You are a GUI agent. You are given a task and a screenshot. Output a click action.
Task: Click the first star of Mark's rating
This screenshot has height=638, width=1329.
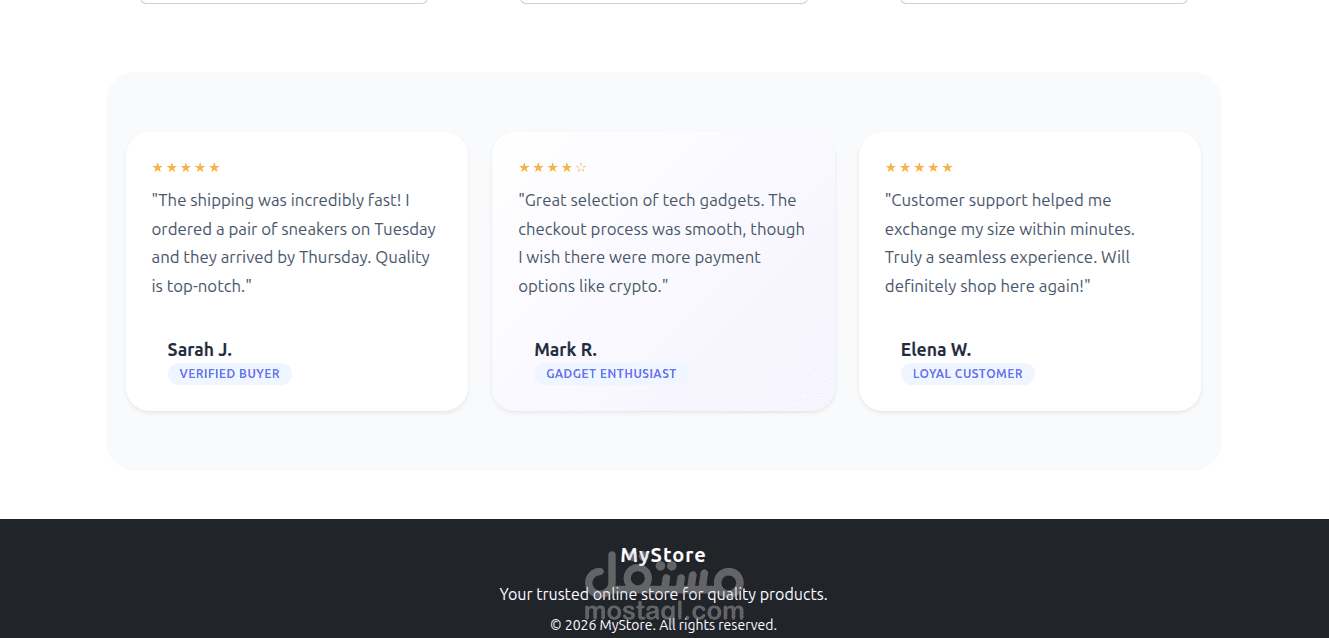pyautogui.click(x=524, y=167)
